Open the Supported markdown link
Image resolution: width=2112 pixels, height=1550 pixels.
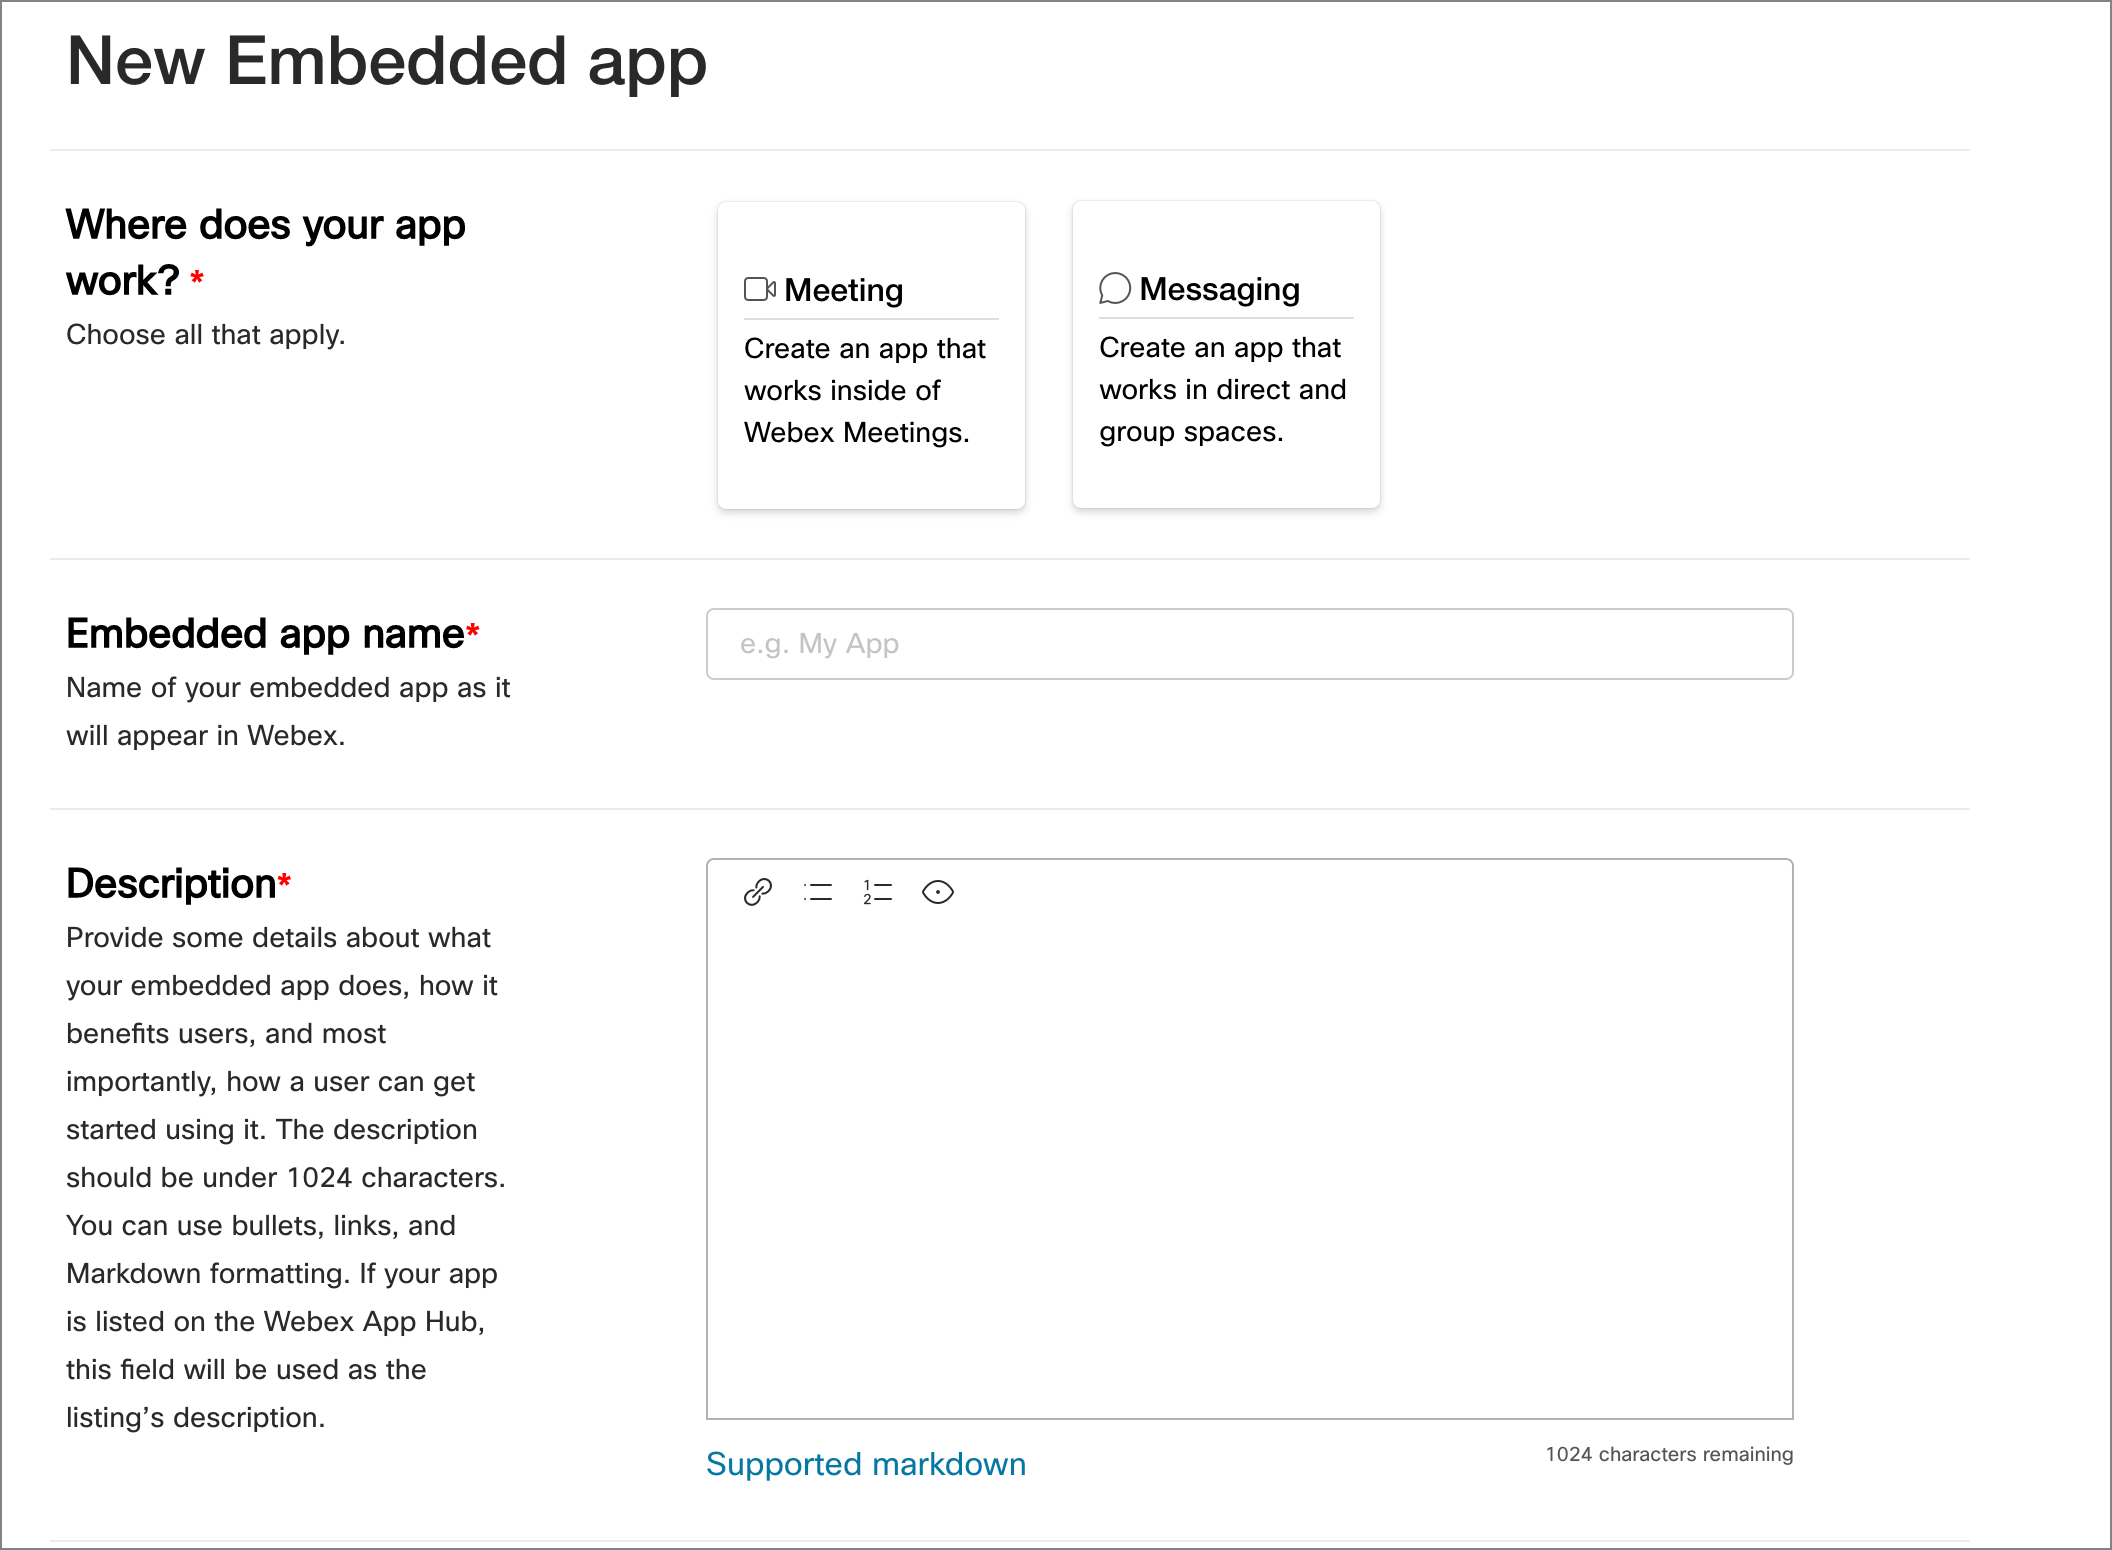pos(866,1464)
